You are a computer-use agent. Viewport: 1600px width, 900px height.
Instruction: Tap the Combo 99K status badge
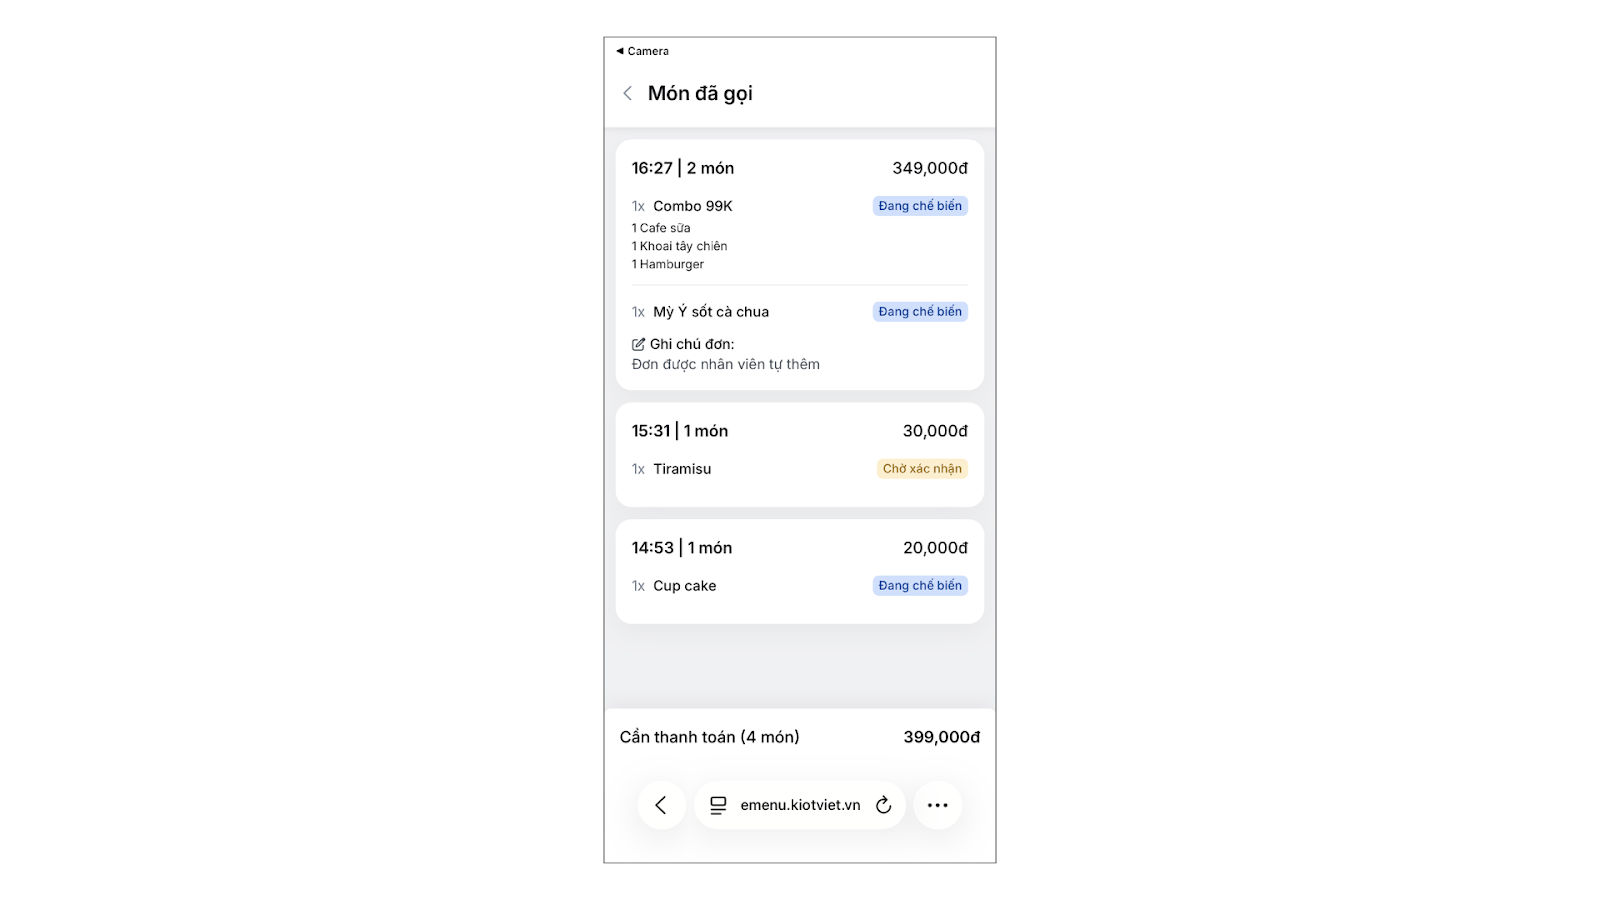click(920, 206)
